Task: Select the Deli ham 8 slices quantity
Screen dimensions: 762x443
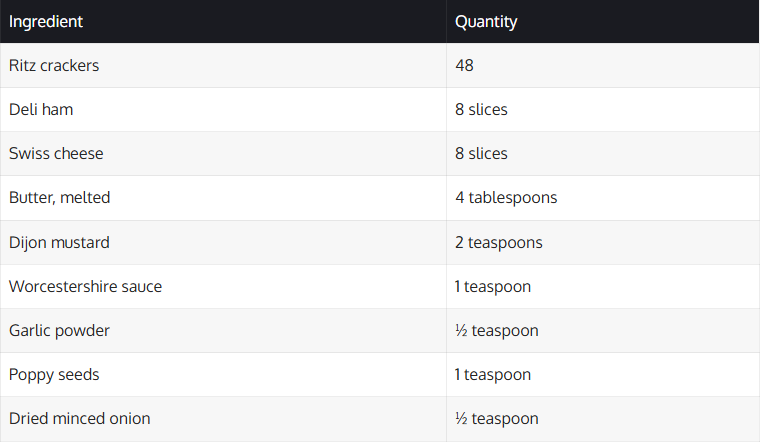Action: coord(481,109)
